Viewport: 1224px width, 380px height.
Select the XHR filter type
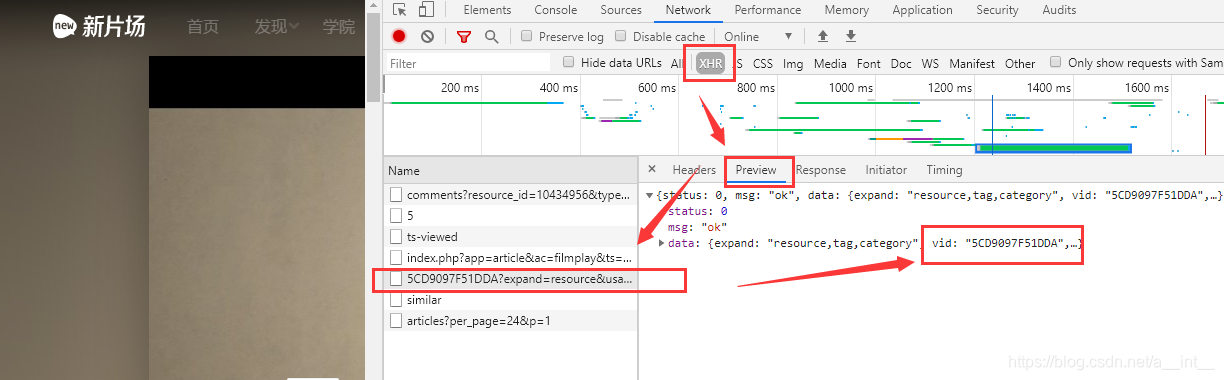711,63
